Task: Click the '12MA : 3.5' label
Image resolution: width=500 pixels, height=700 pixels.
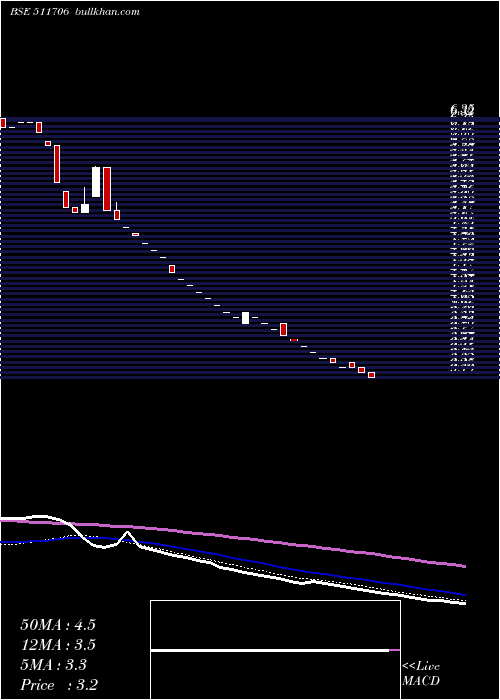Action: tap(58, 645)
